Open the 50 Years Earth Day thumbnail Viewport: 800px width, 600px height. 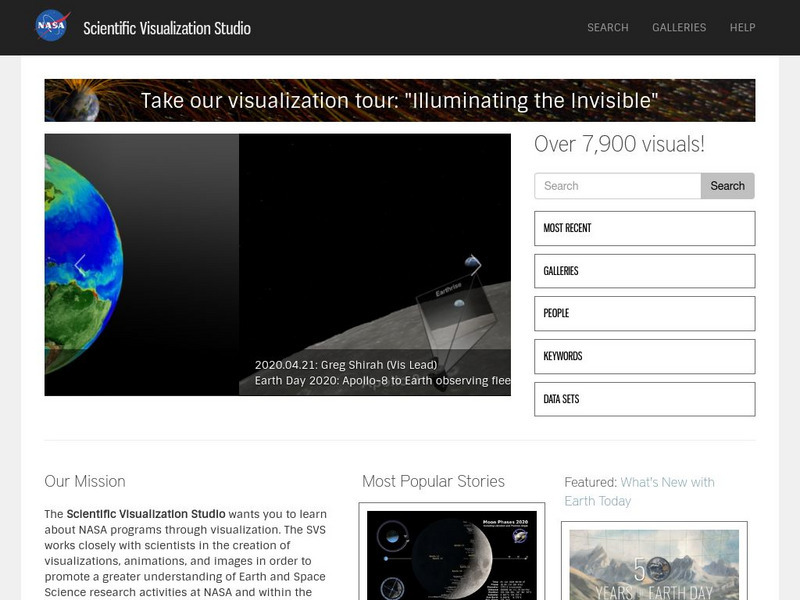click(654, 564)
